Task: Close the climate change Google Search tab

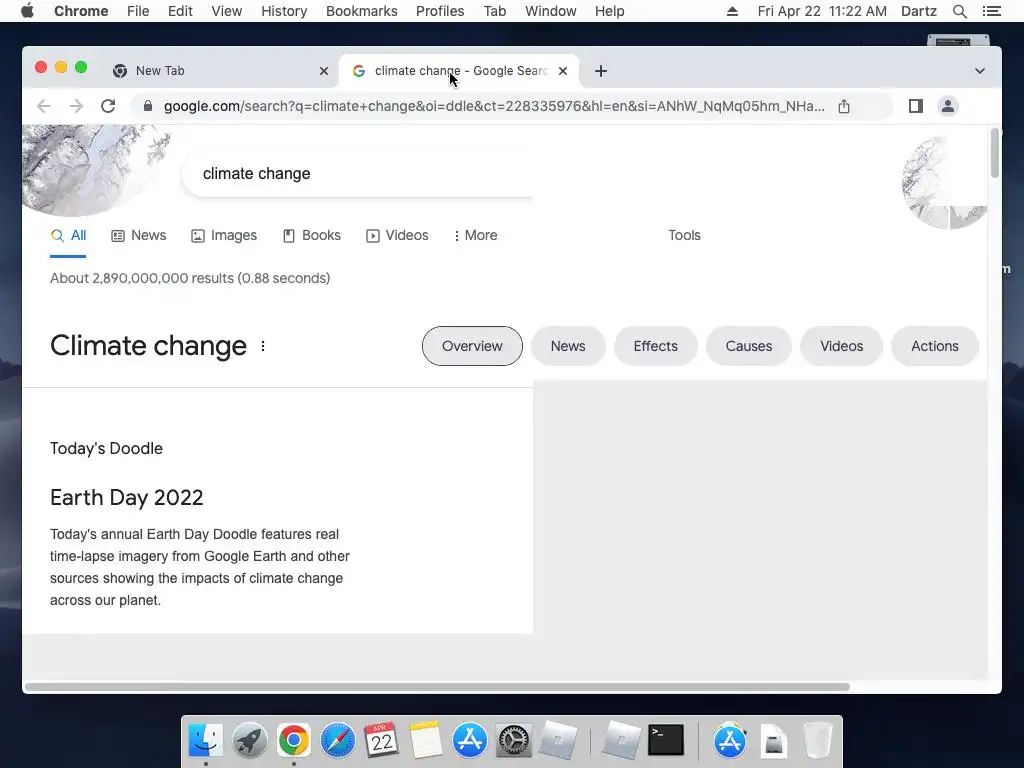Action: (x=563, y=71)
